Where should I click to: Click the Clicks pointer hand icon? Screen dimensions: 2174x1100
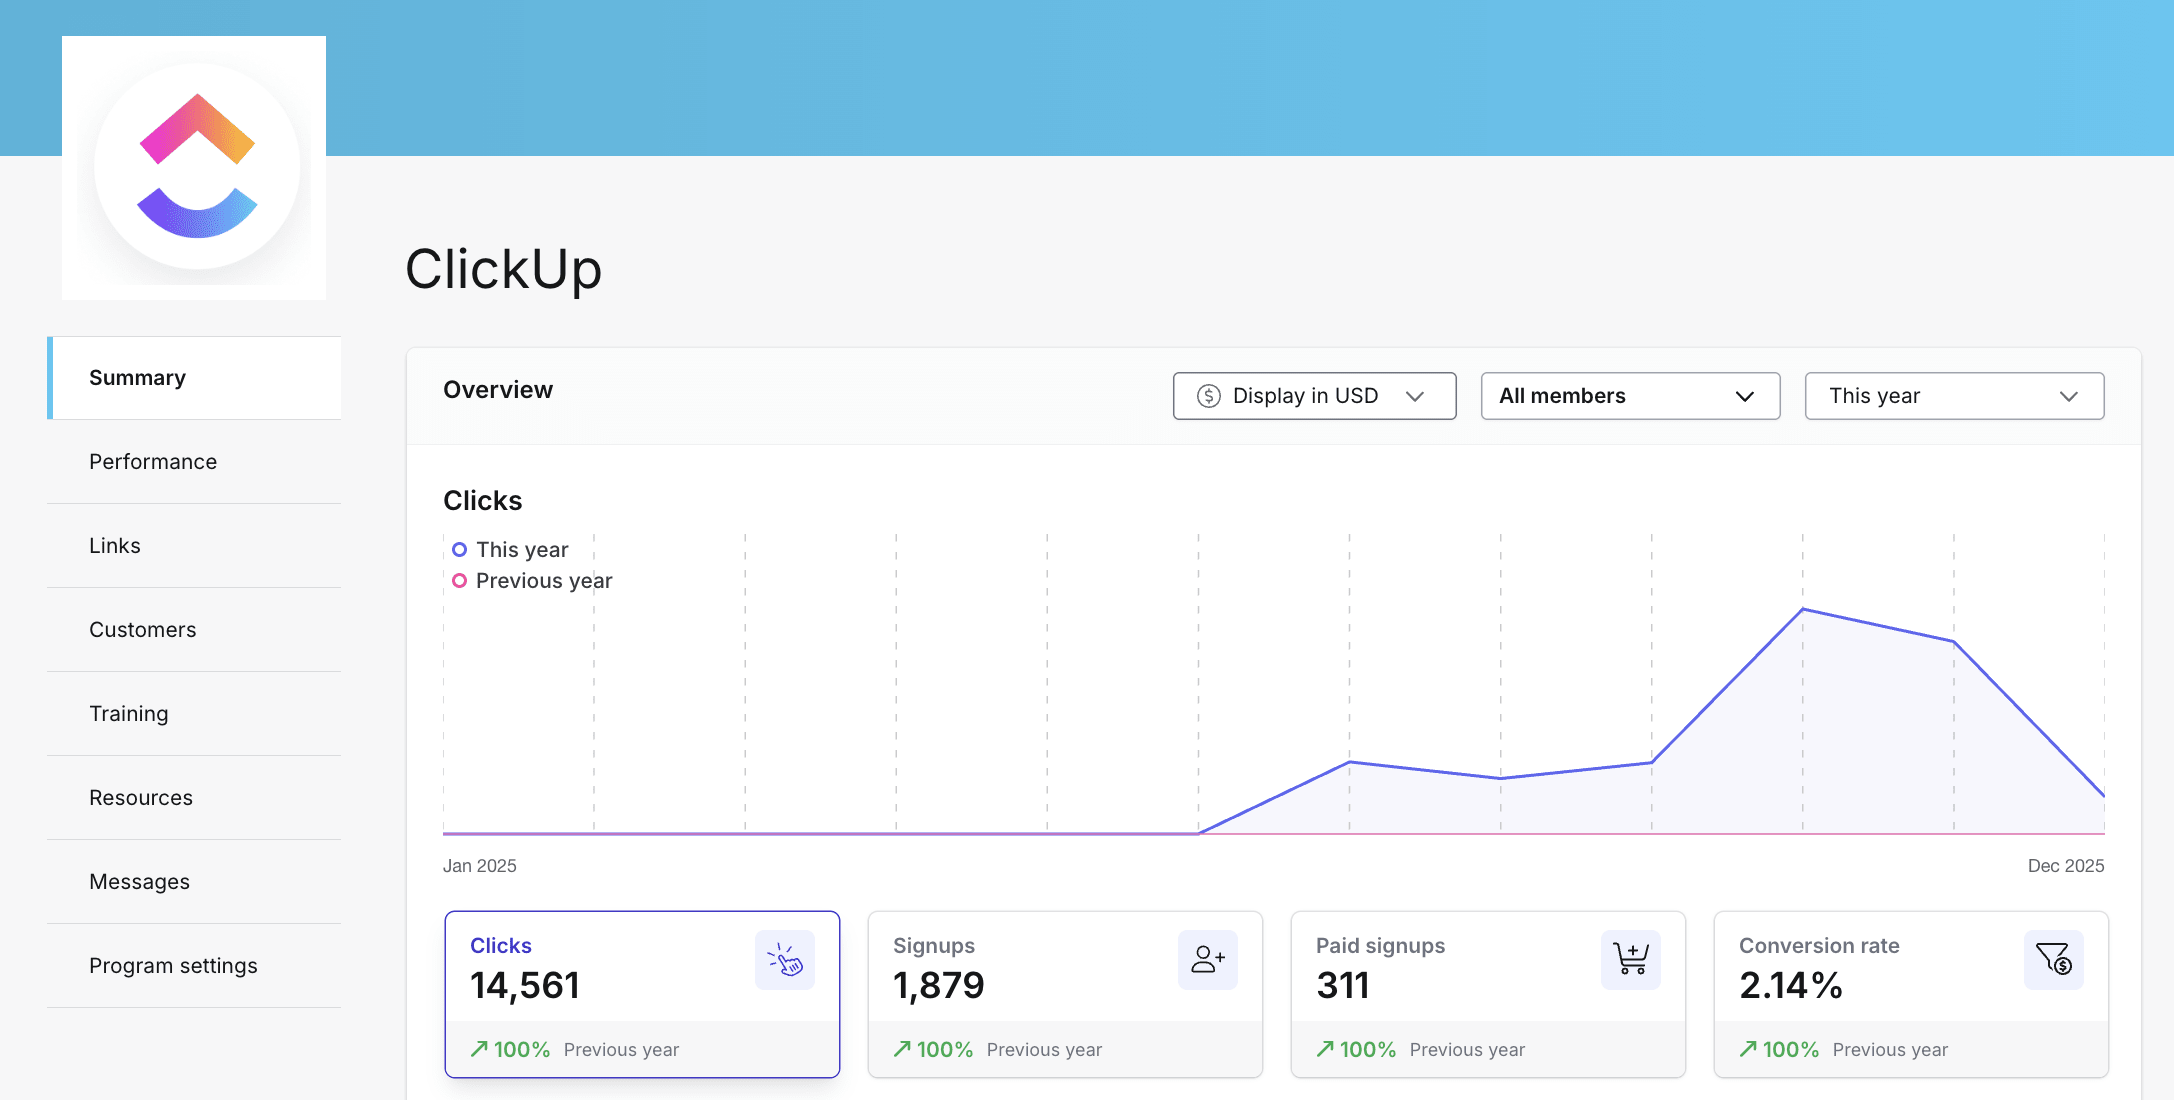pos(785,960)
